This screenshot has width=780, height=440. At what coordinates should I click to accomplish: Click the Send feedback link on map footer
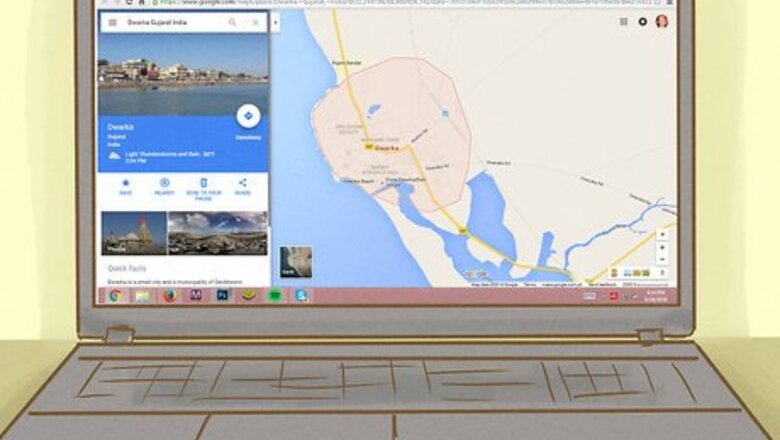tap(602, 284)
